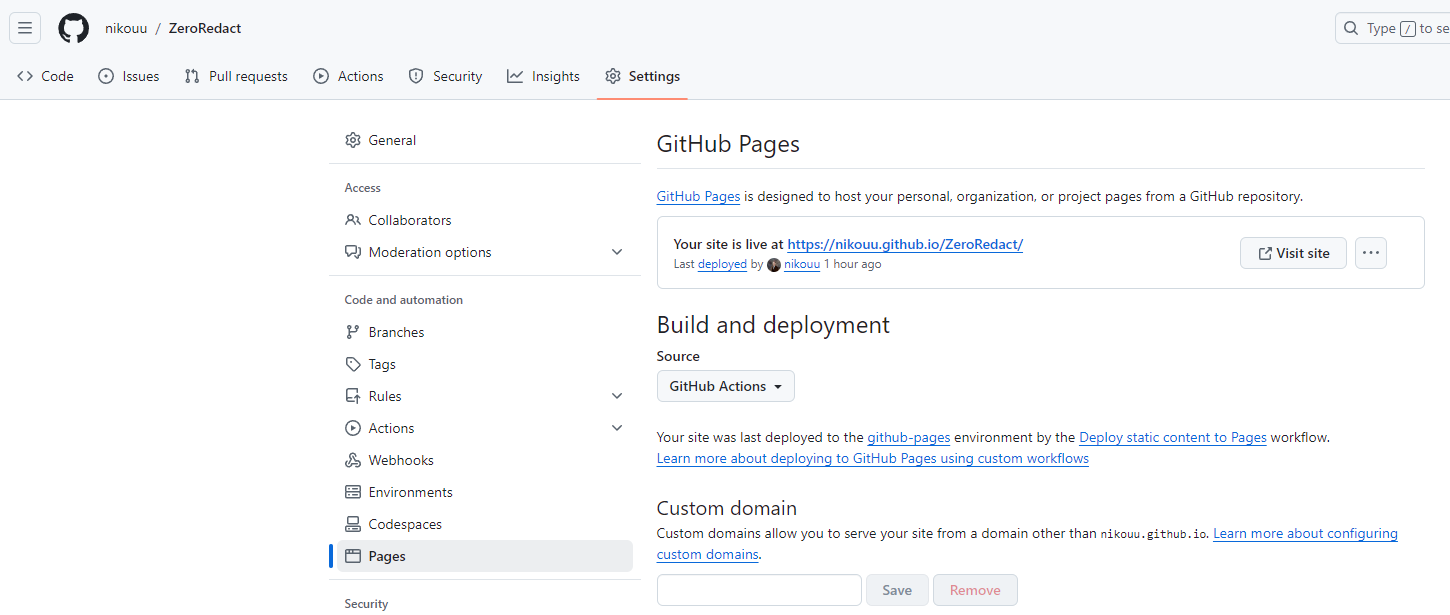Switch to the Pull requests tab
Screen dimensions: 1450x615
(x=236, y=76)
